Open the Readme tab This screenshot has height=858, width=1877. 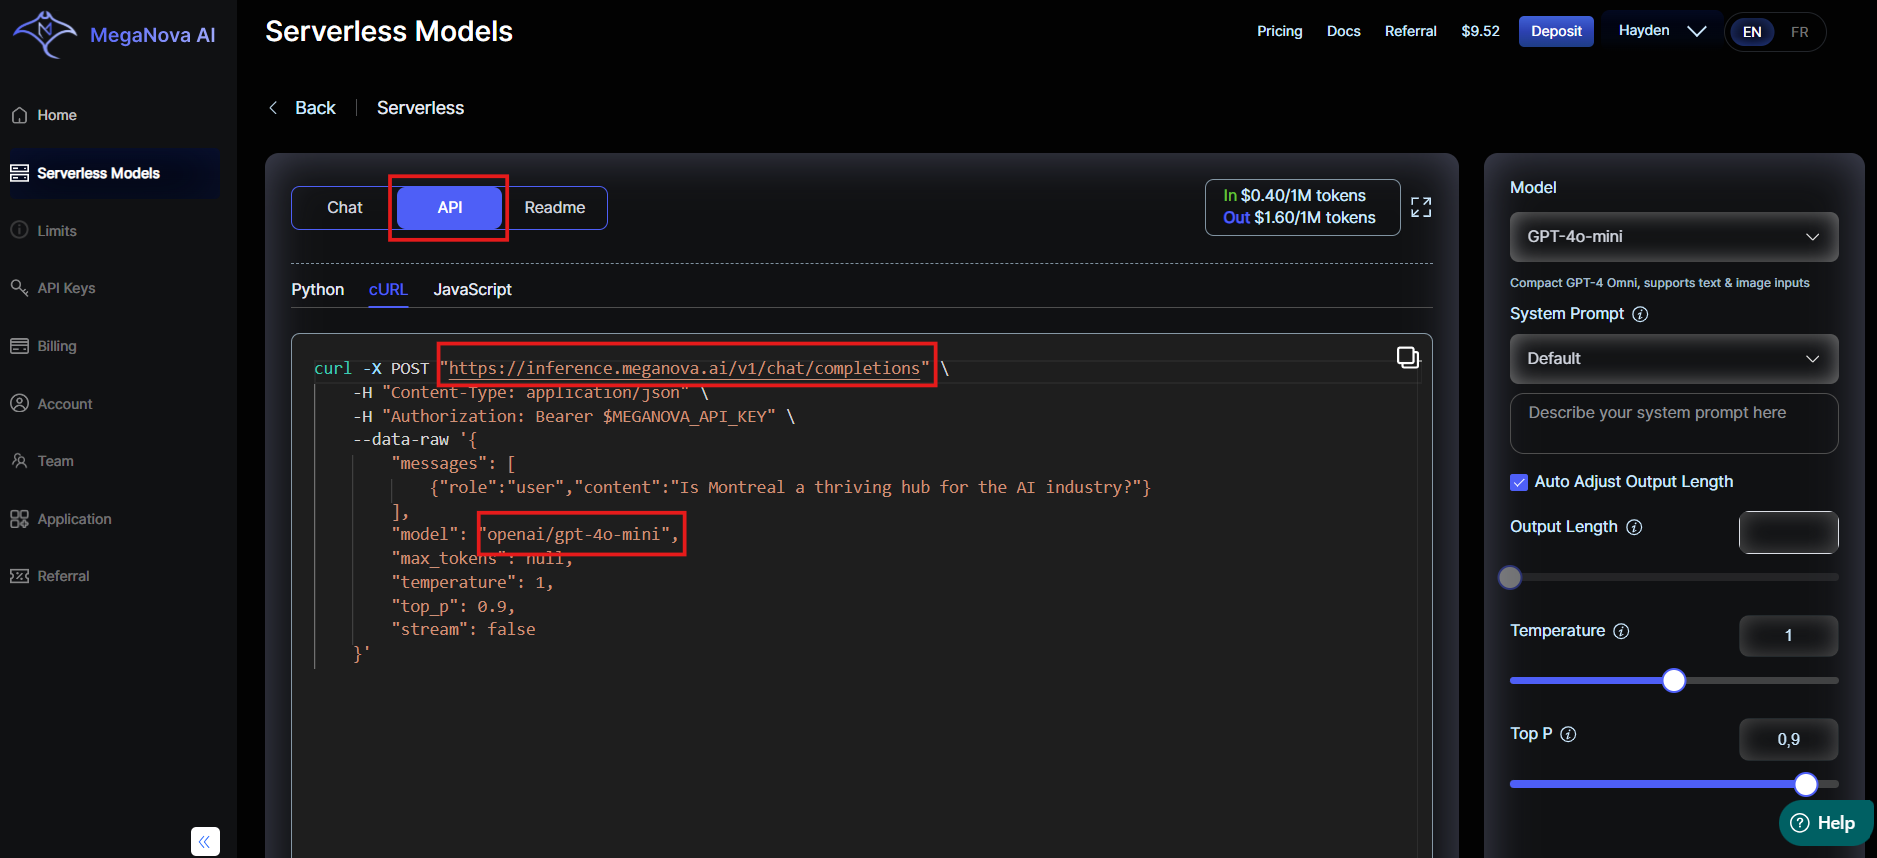(x=554, y=208)
